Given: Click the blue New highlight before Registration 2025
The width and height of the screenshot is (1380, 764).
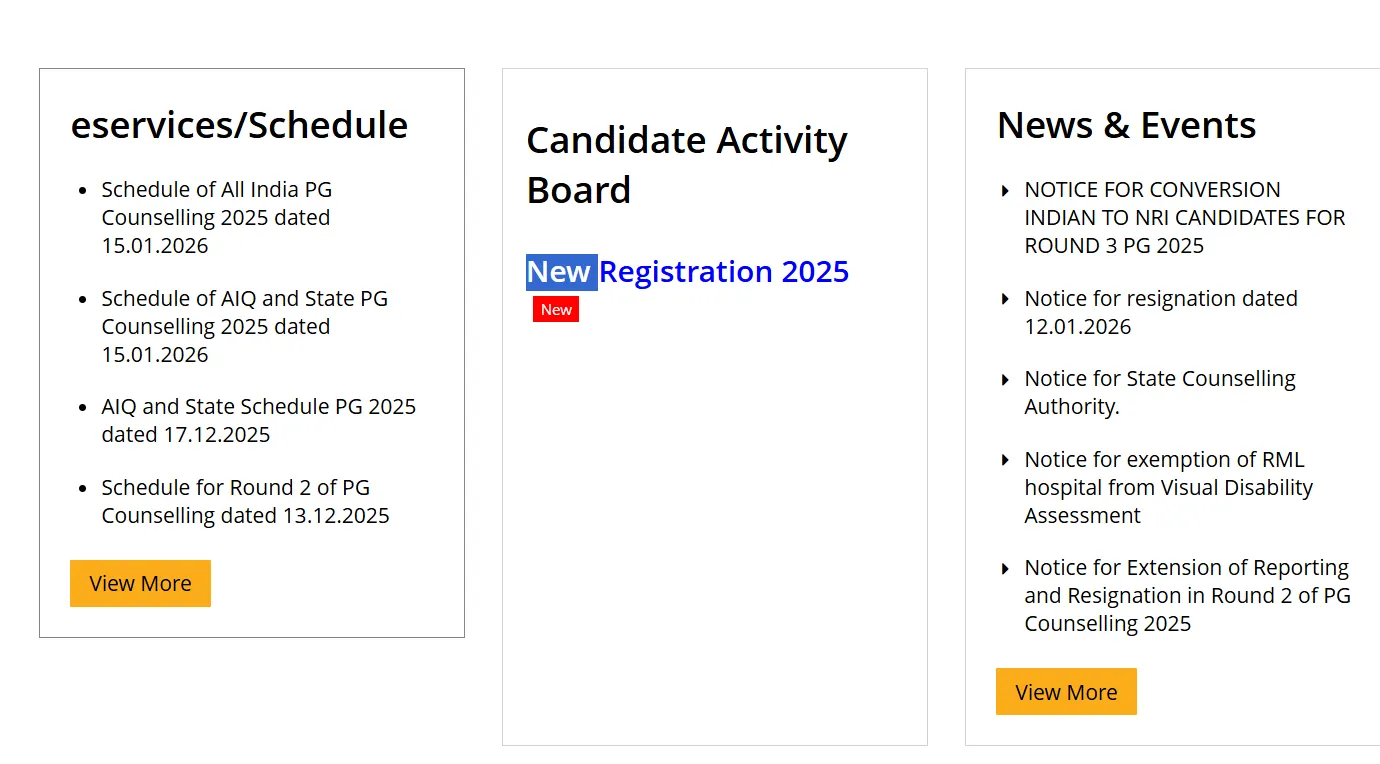Looking at the screenshot, I should 561,271.
